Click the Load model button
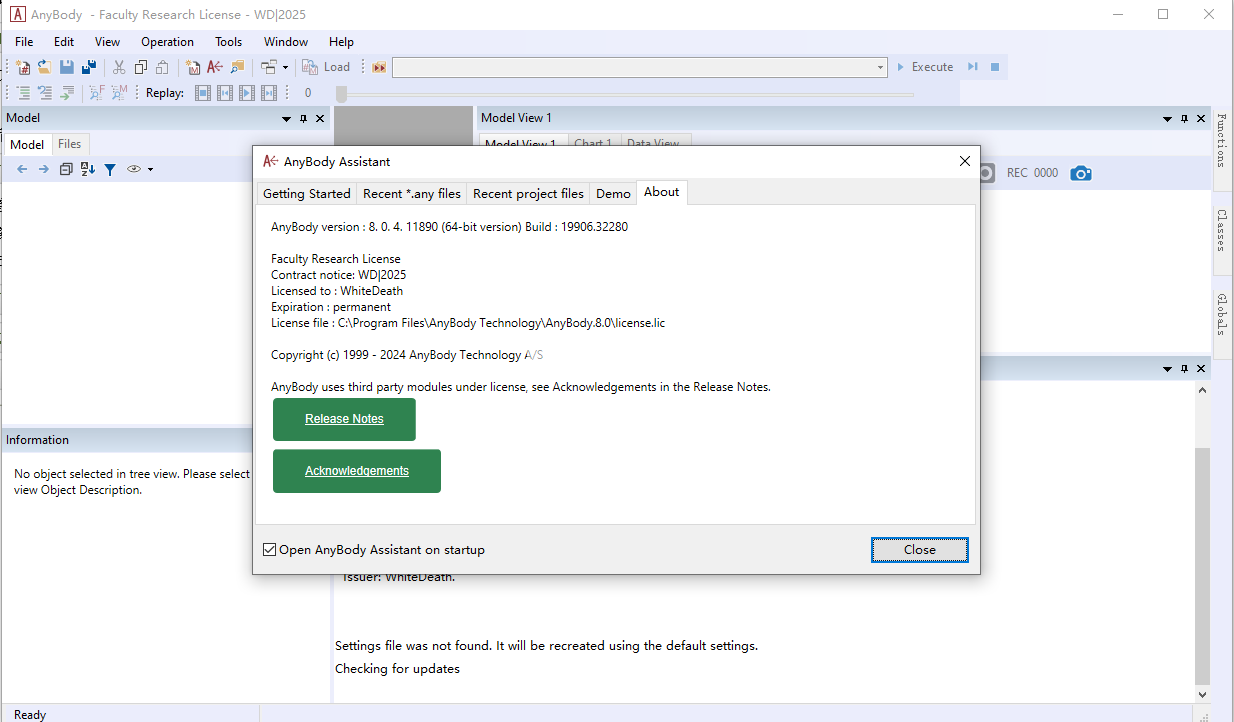The height and width of the screenshot is (722, 1234). (327, 67)
